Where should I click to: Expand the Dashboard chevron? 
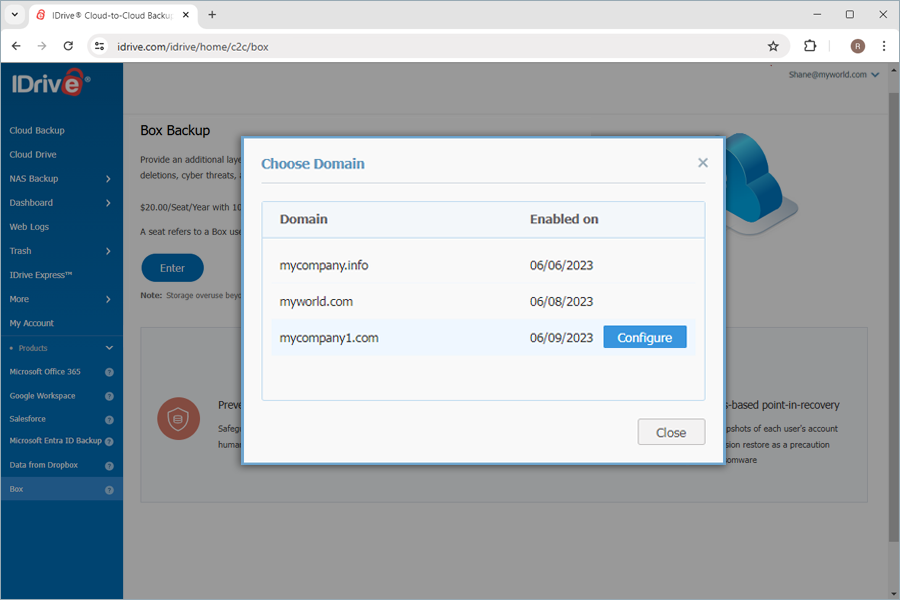[x=108, y=203]
